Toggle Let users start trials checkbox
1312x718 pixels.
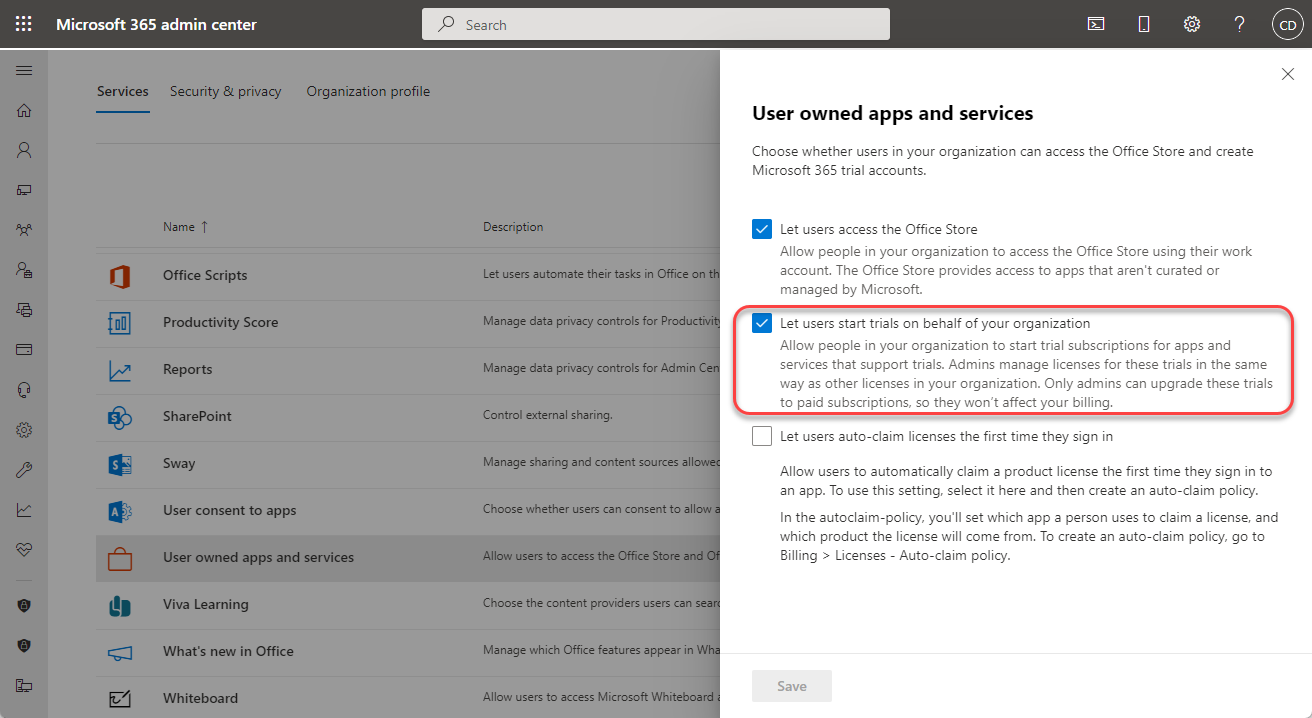tap(762, 323)
